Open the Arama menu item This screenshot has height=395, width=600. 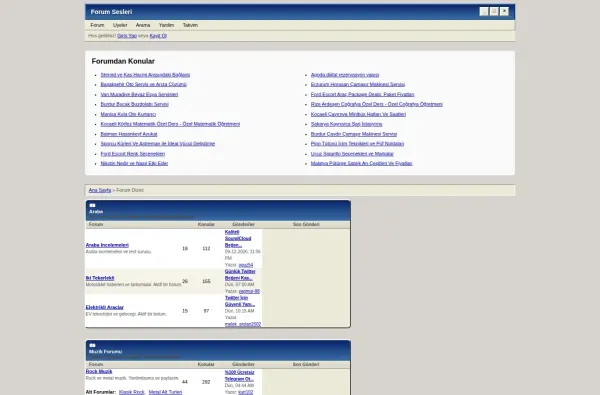tap(143, 25)
